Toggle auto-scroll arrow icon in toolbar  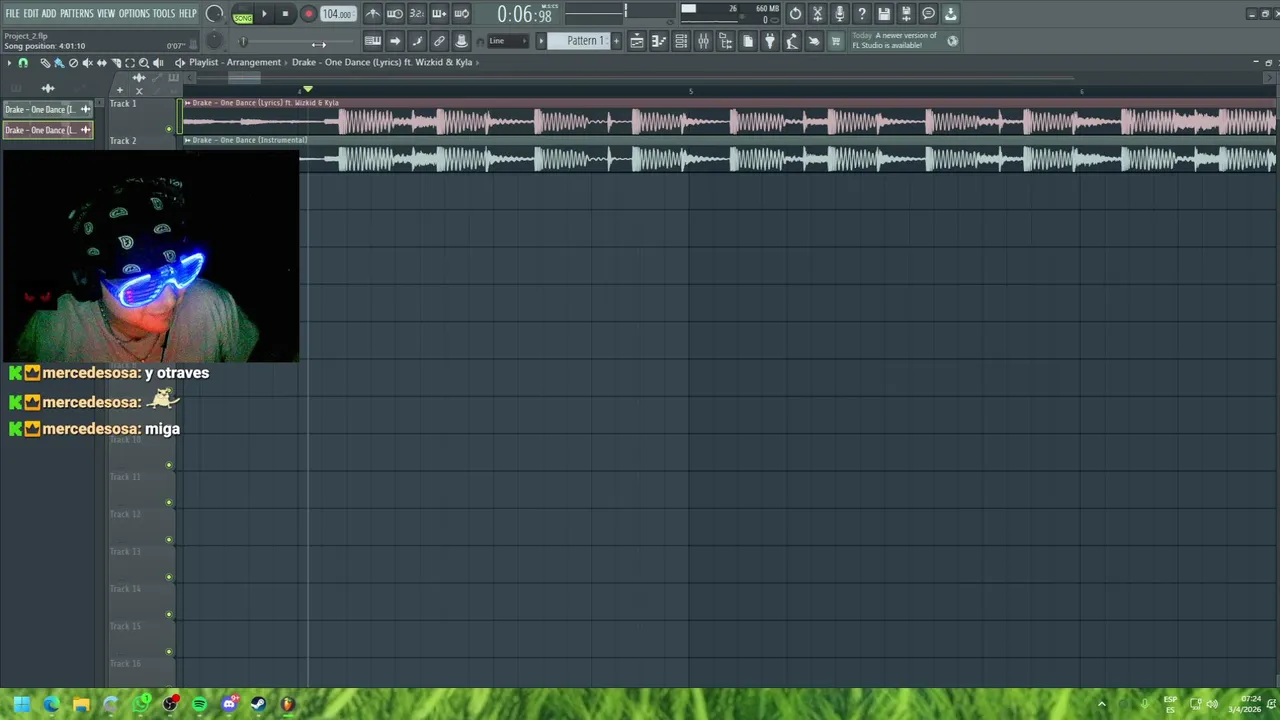394,41
